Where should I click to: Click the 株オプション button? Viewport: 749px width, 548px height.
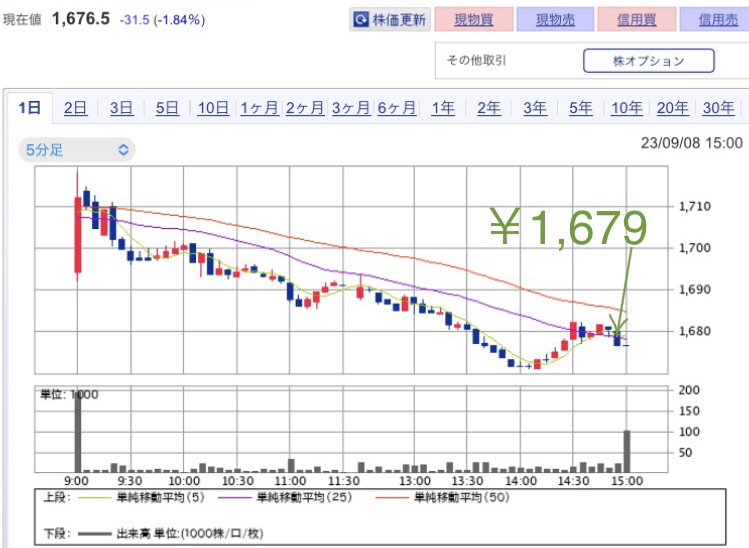click(x=649, y=61)
